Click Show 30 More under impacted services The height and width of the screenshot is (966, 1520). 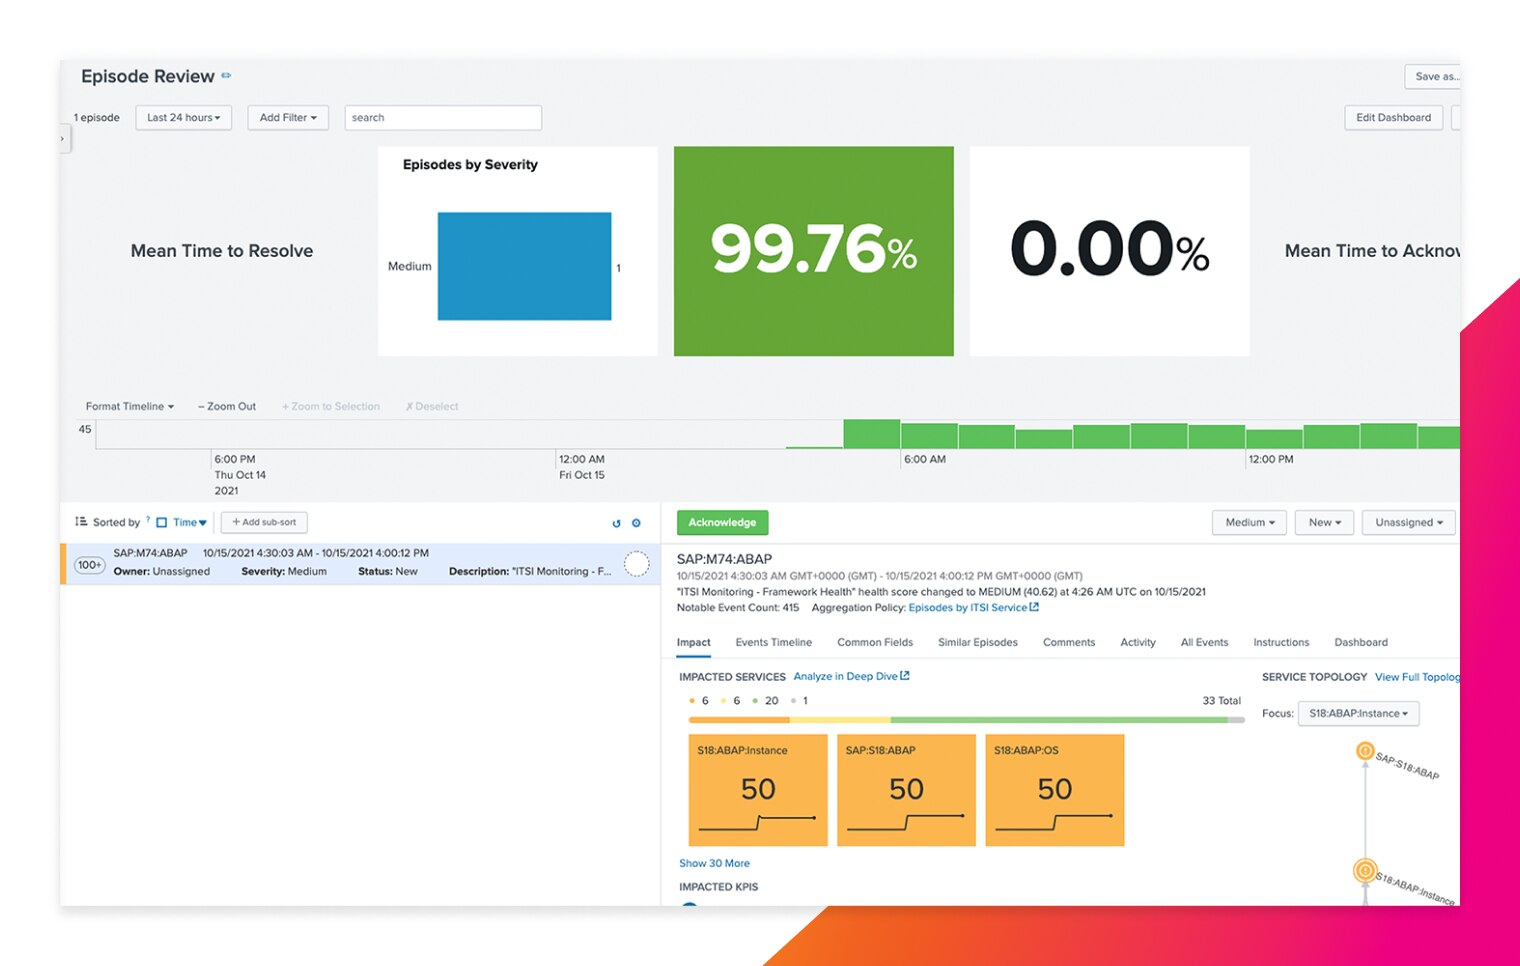tap(714, 863)
